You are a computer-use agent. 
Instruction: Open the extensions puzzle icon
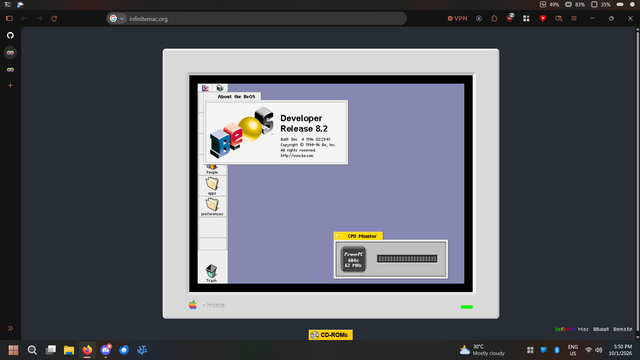[494, 18]
